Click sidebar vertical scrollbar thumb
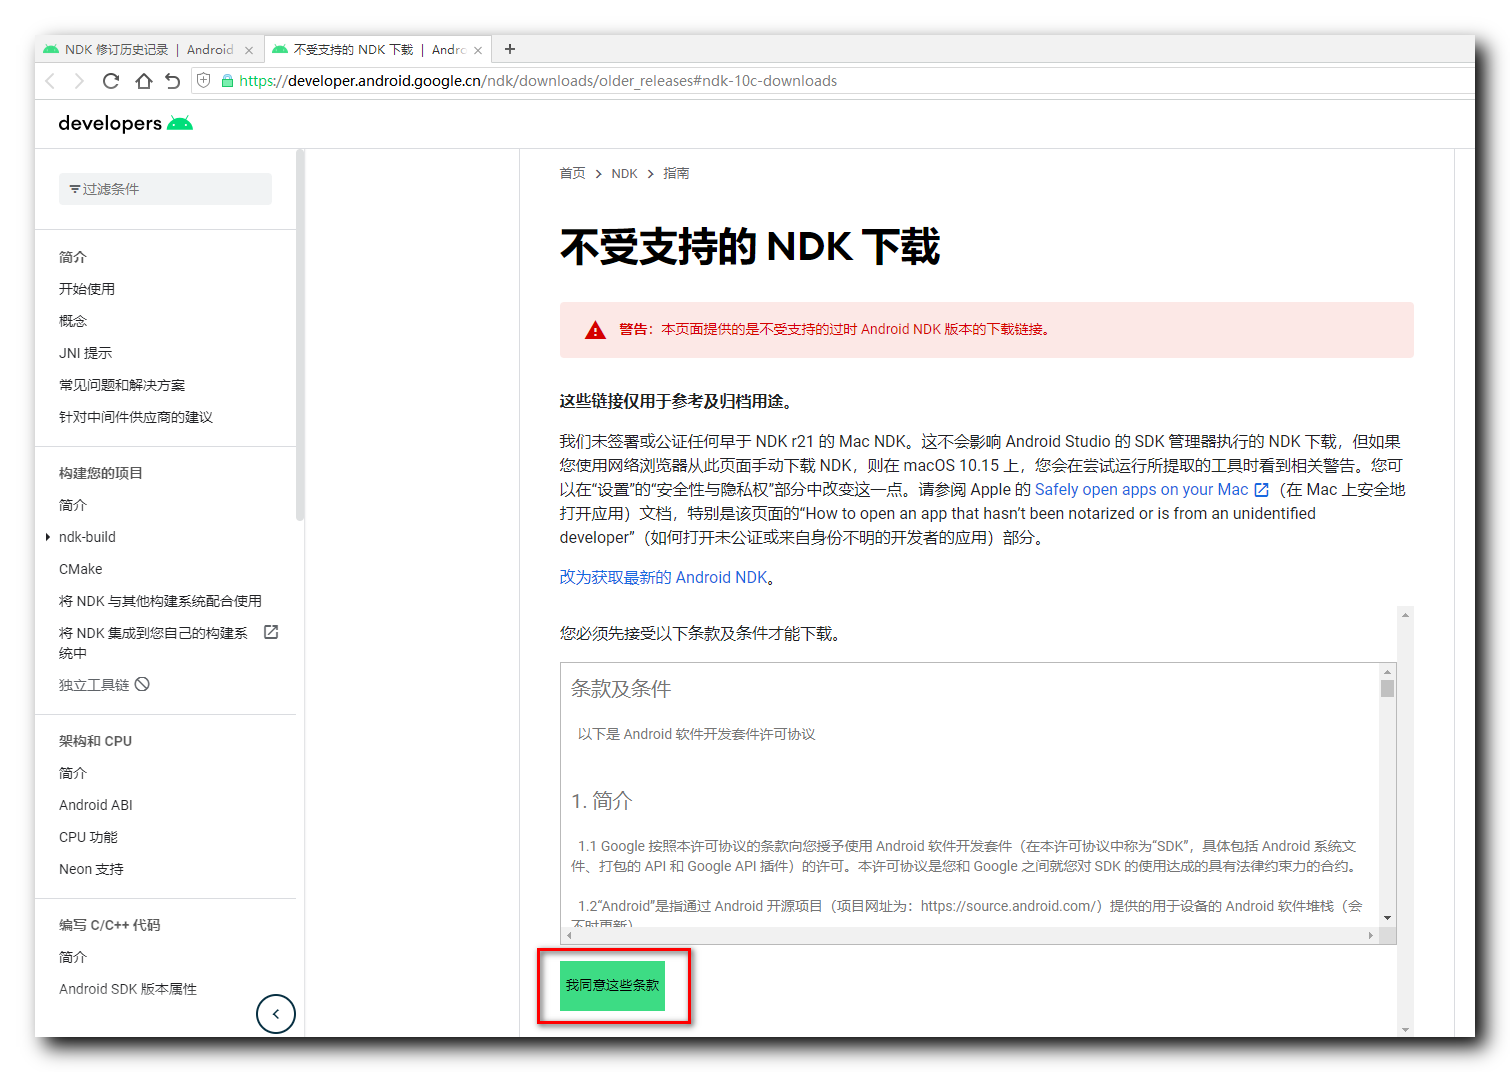Image resolution: width=1510 pixels, height=1072 pixels. tap(300, 336)
